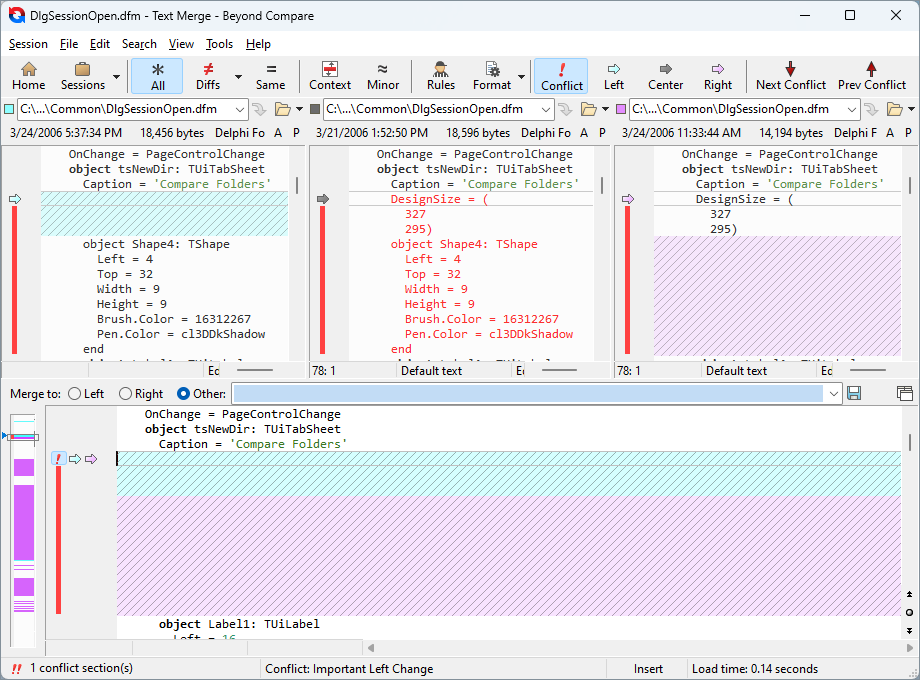The image size is (920, 680).
Task: Click the Minor differences button
Action: [x=383, y=76]
